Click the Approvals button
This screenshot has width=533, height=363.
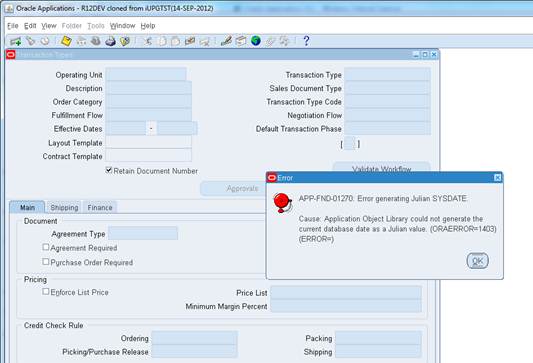point(234,188)
